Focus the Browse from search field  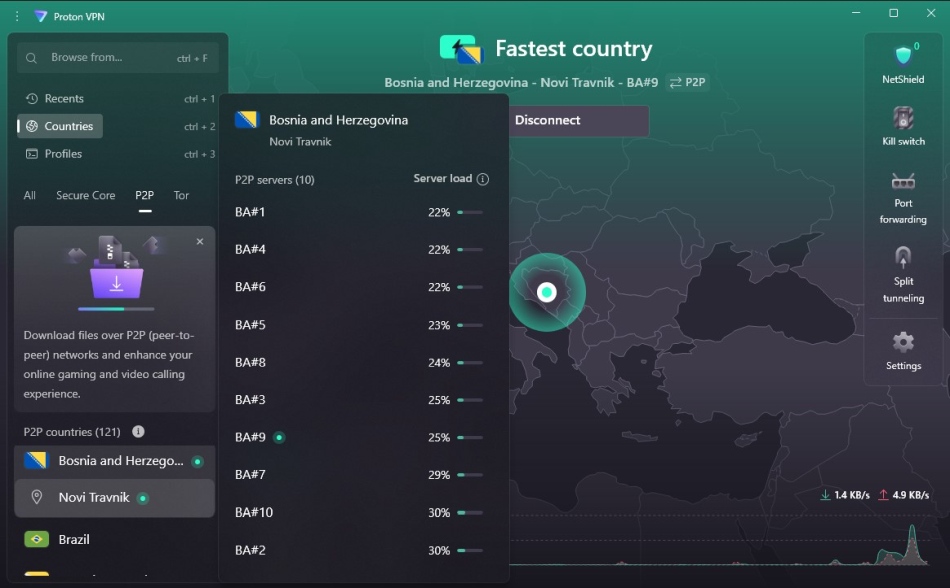tap(118, 58)
